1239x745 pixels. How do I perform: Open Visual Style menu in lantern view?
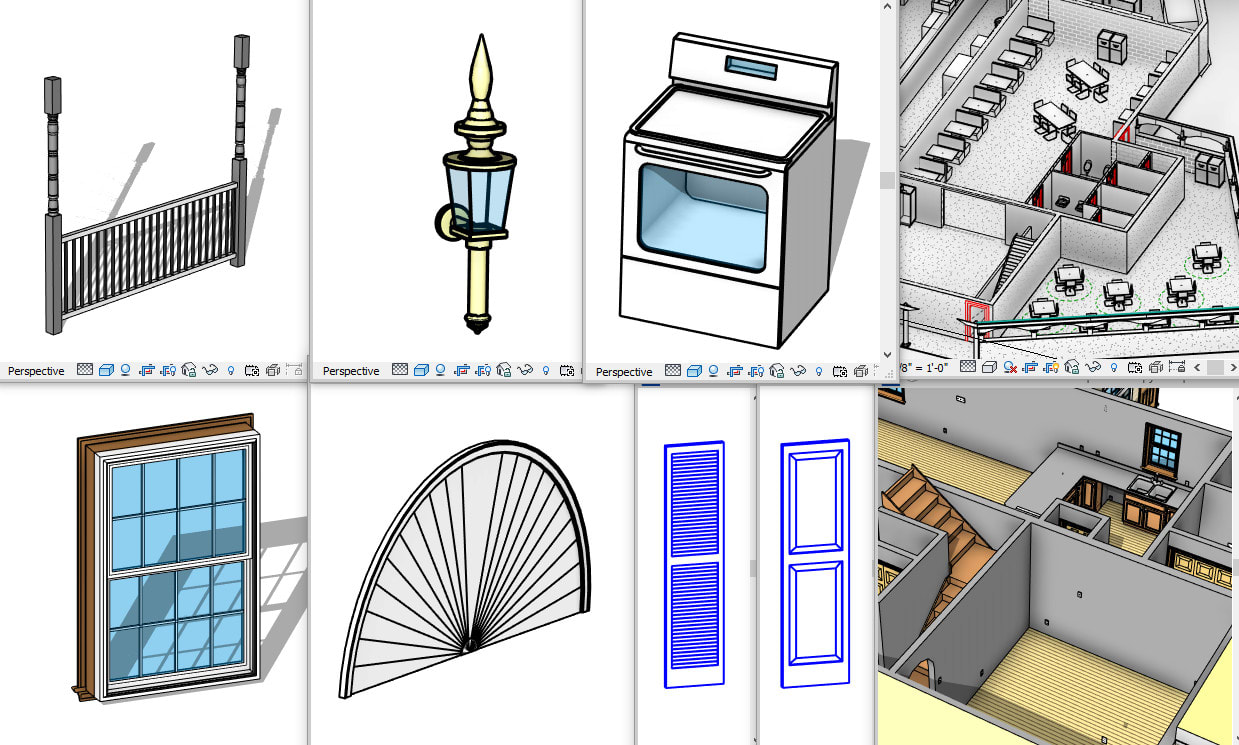421,371
